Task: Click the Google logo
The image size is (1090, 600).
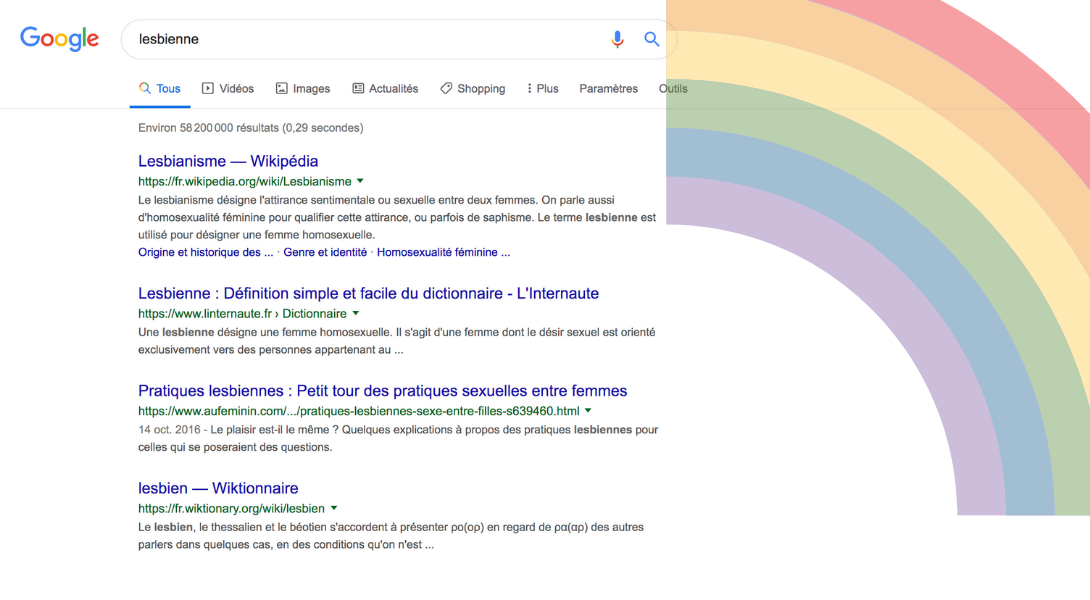Action: [59, 39]
